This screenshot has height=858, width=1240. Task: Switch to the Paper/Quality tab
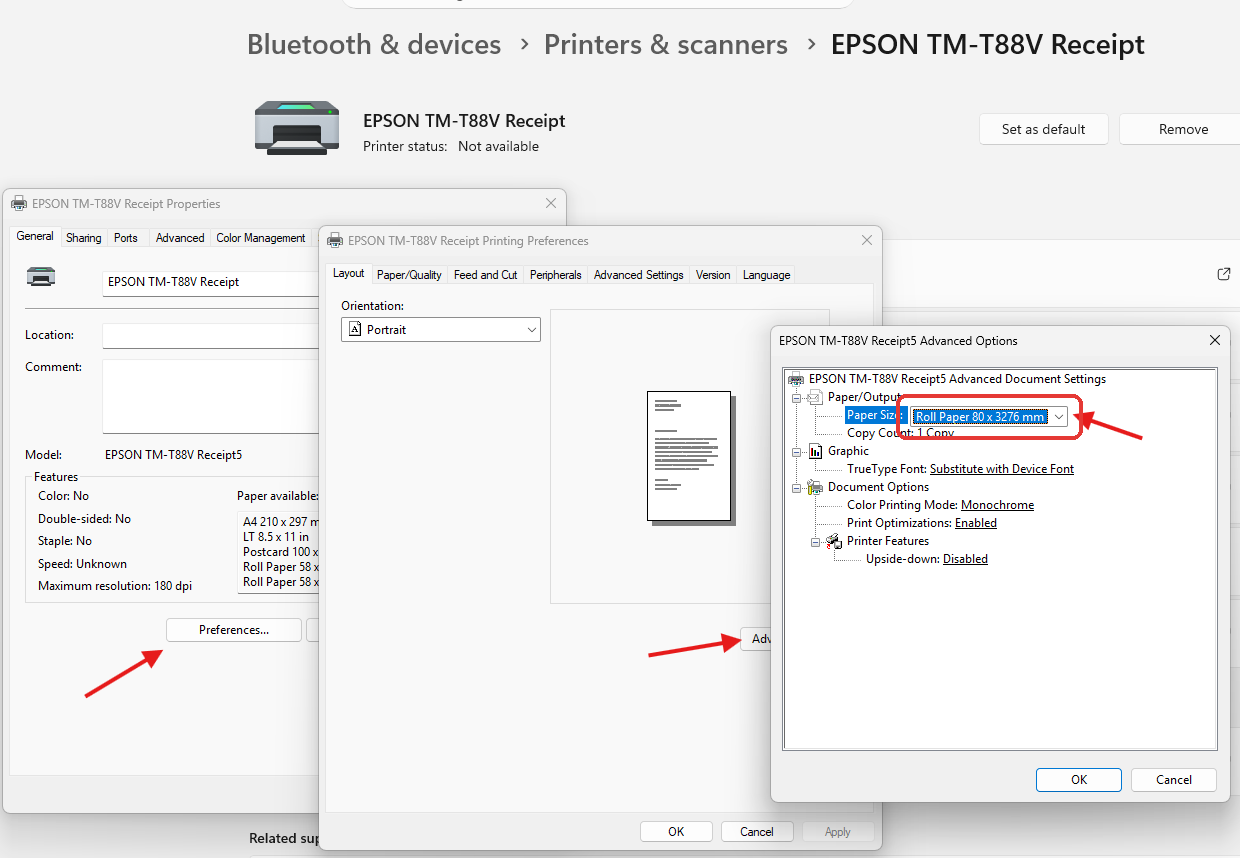409,275
